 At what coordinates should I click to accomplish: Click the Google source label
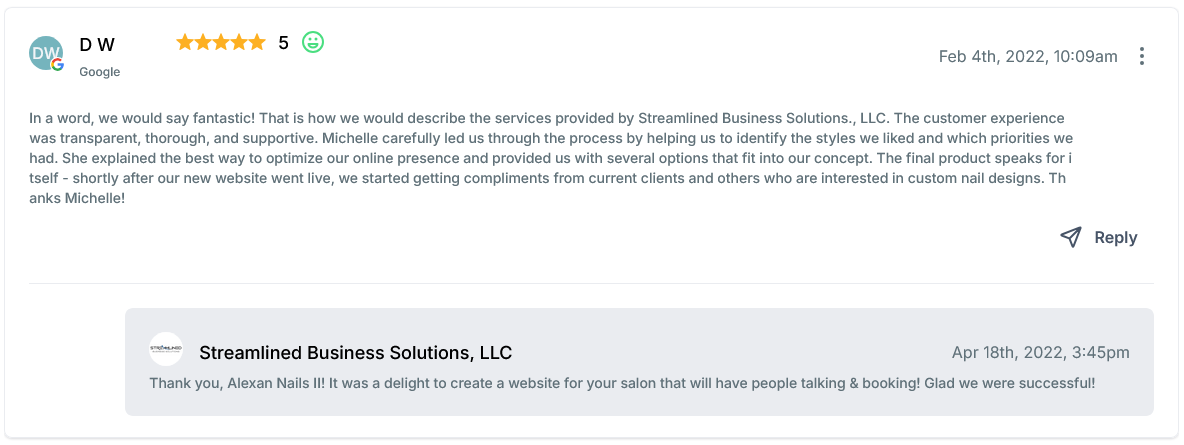tap(100, 72)
